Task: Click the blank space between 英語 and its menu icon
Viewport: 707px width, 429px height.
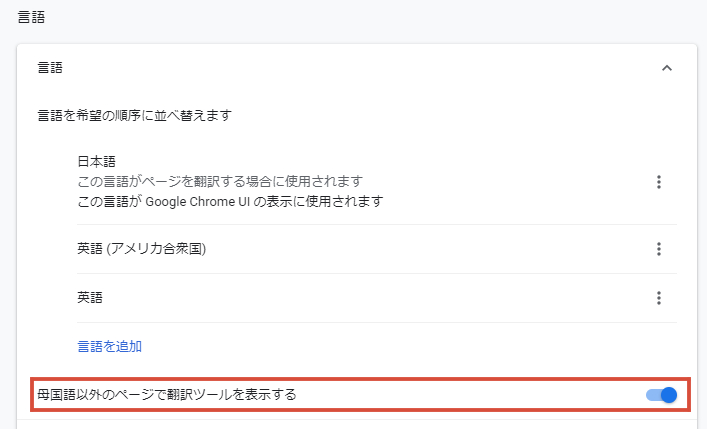Action: (376, 298)
